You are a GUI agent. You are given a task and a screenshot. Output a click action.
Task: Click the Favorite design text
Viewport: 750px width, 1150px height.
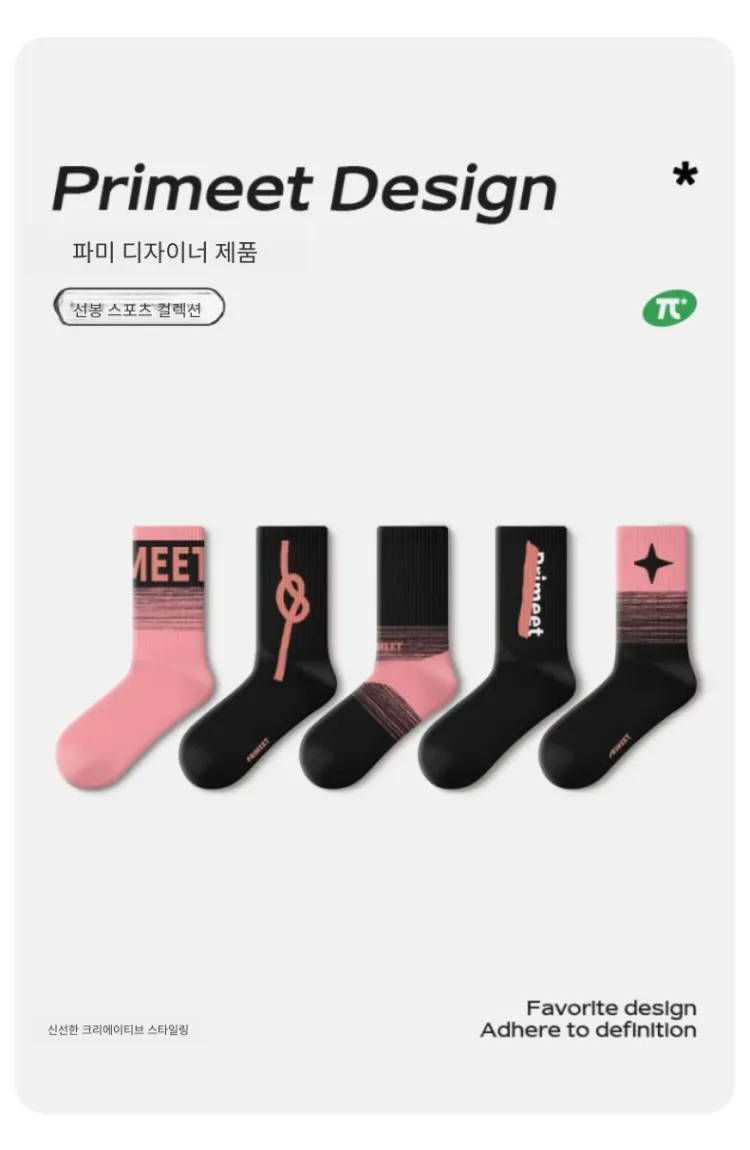(x=611, y=1008)
